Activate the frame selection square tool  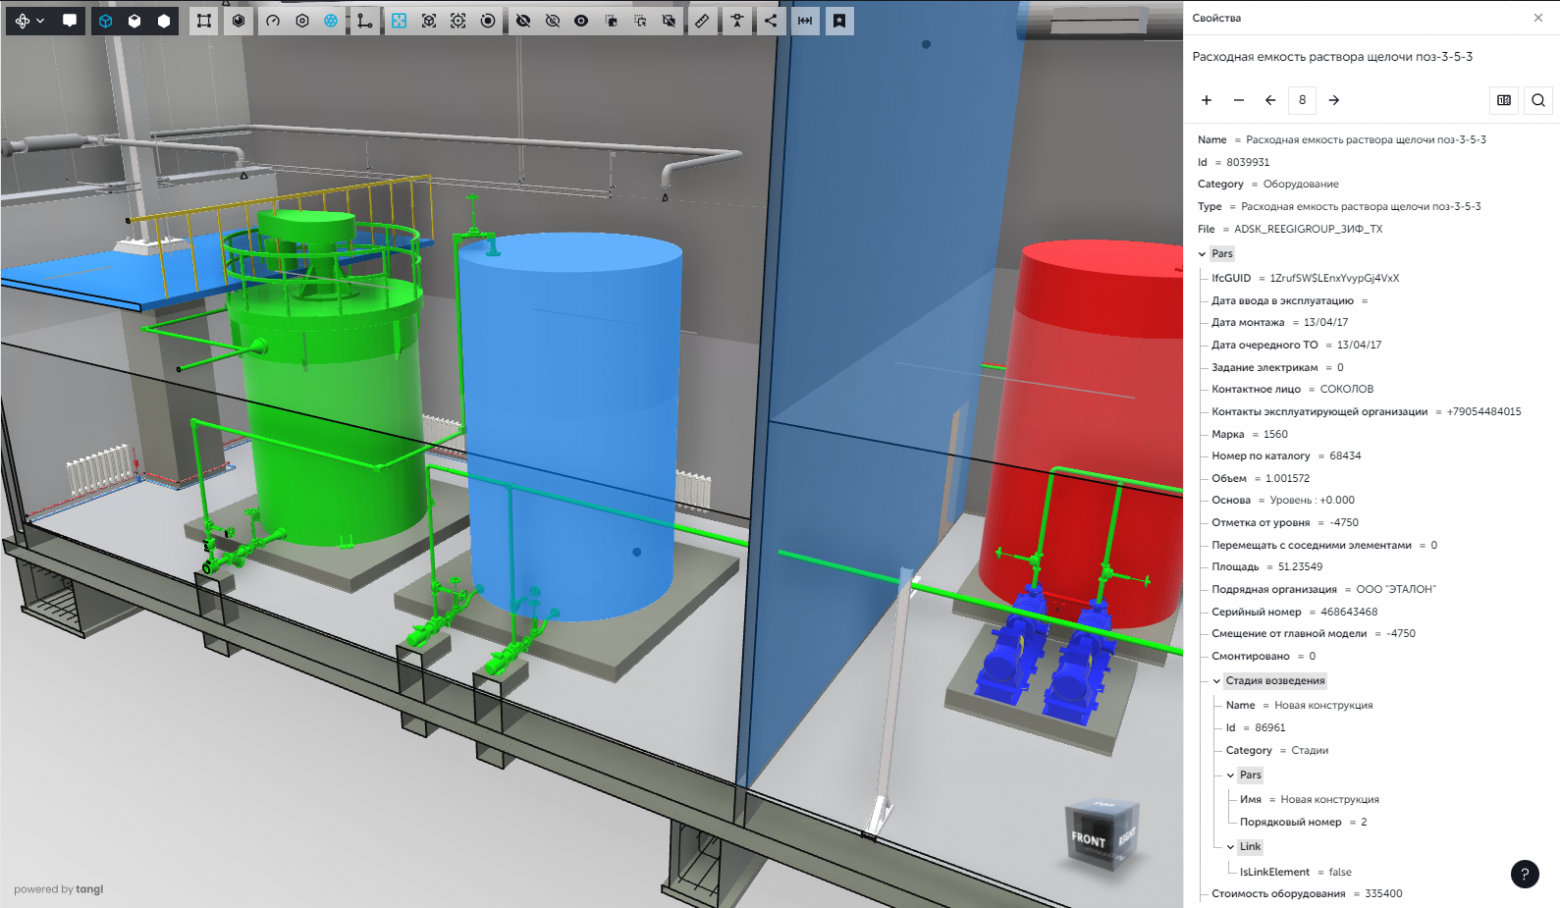(x=204, y=20)
